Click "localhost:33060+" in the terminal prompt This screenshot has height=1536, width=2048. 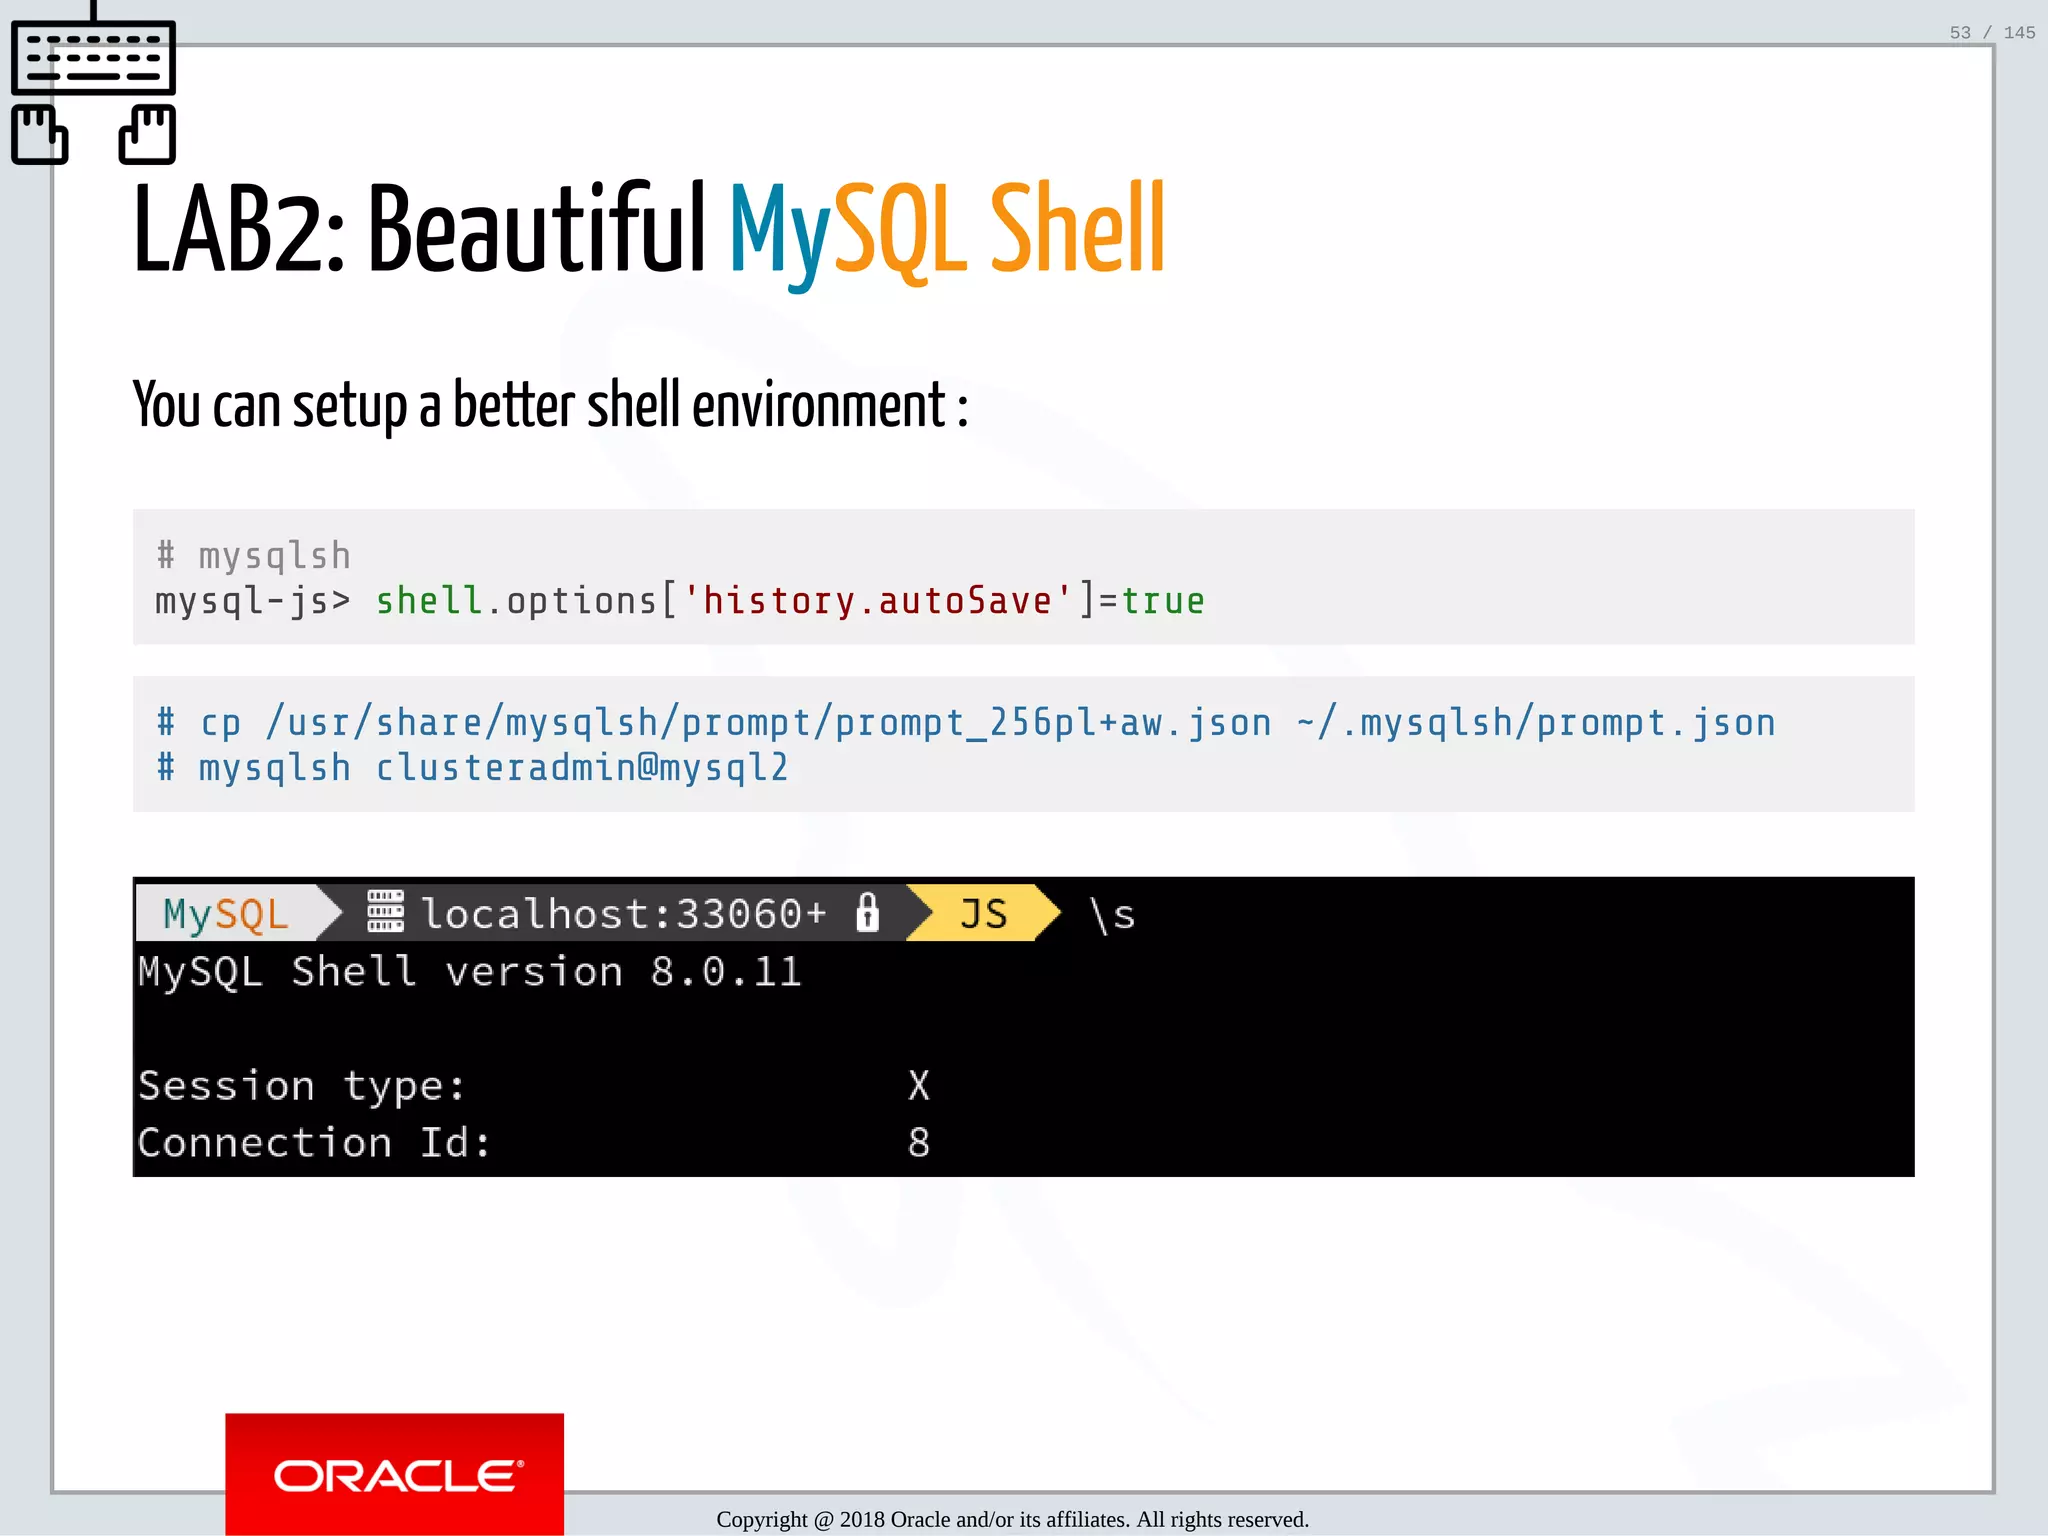[624, 913]
